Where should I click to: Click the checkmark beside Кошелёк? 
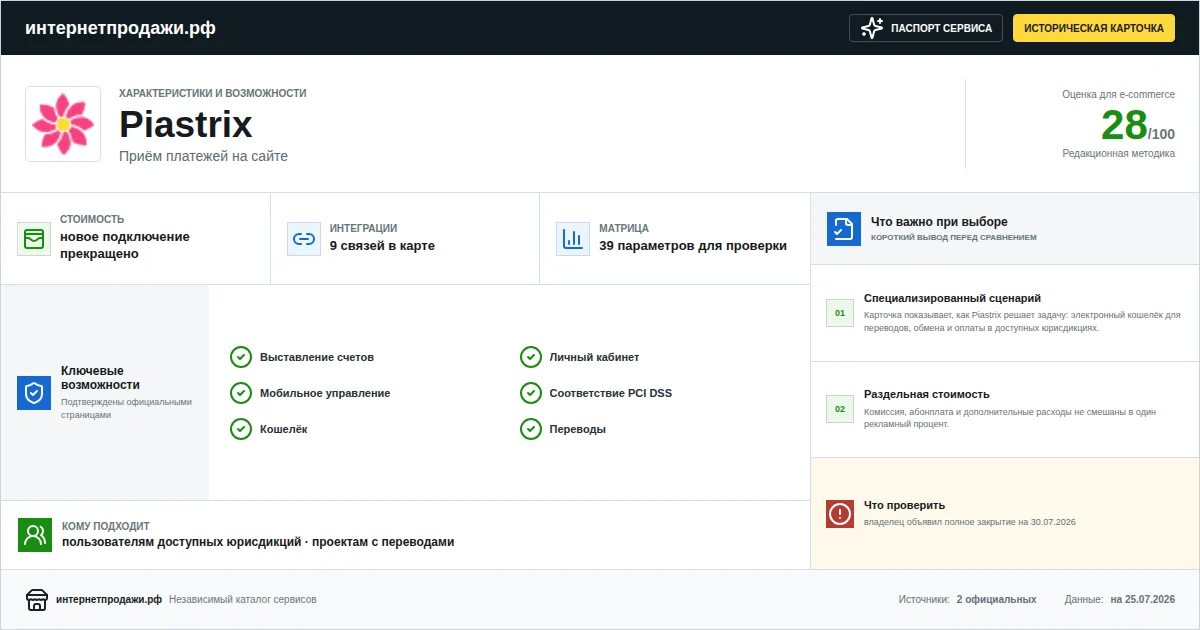point(241,429)
